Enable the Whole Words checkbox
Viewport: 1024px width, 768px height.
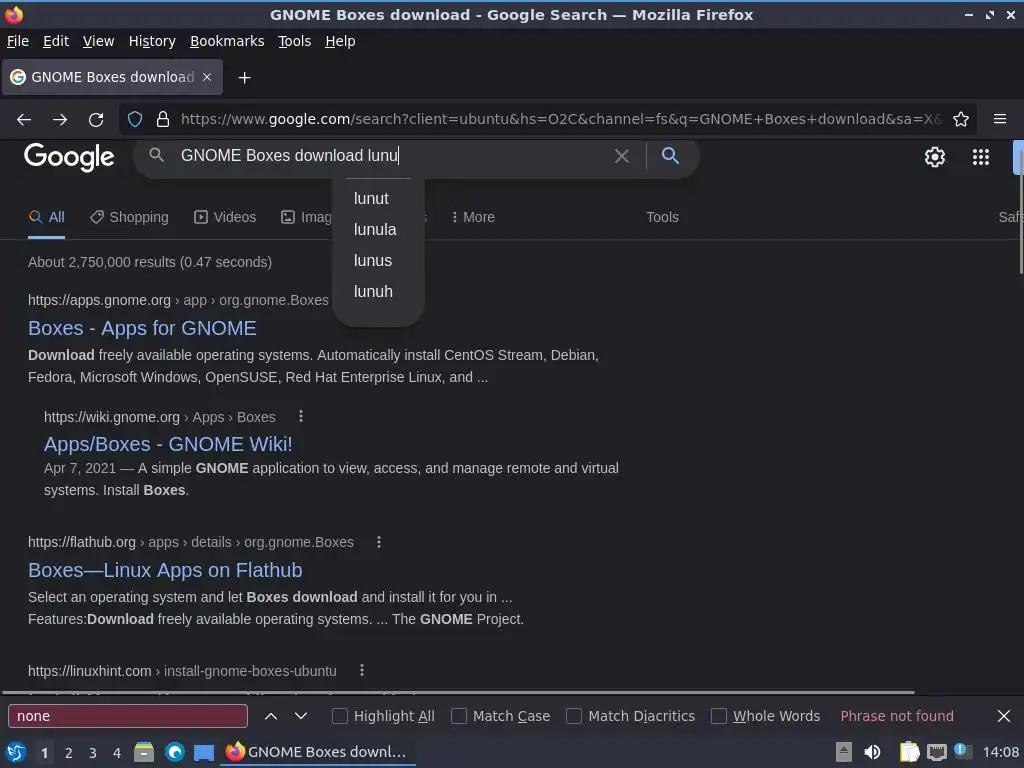[718, 716]
